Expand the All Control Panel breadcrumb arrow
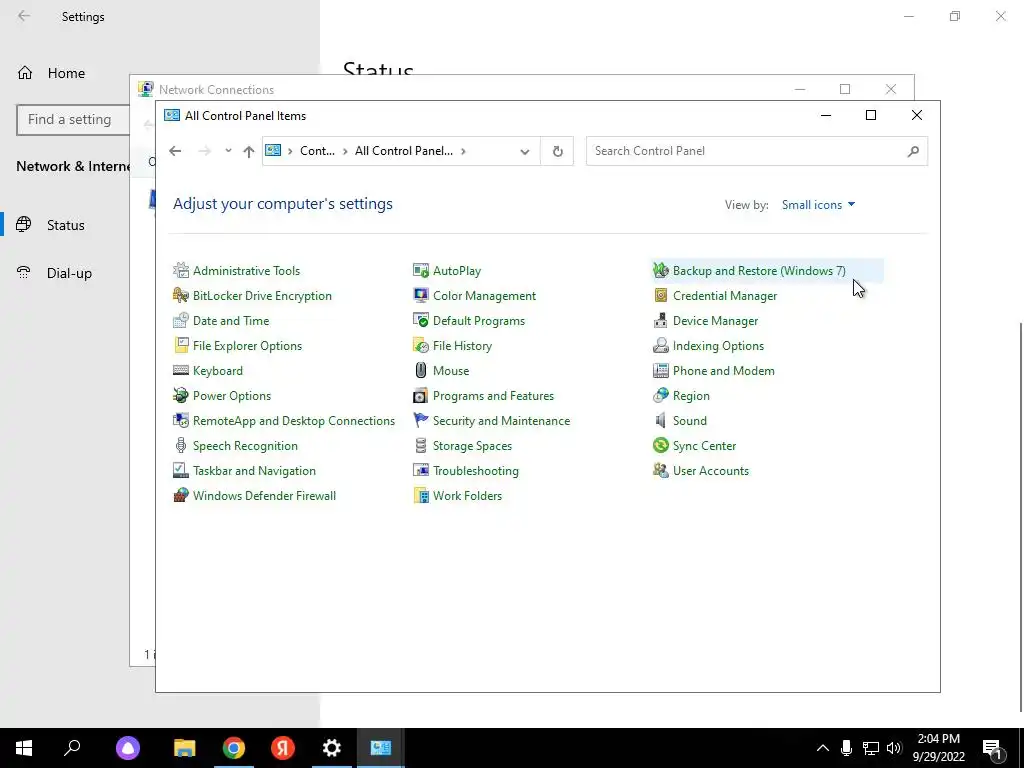Viewport: 1024px width, 768px height. (463, 151)
